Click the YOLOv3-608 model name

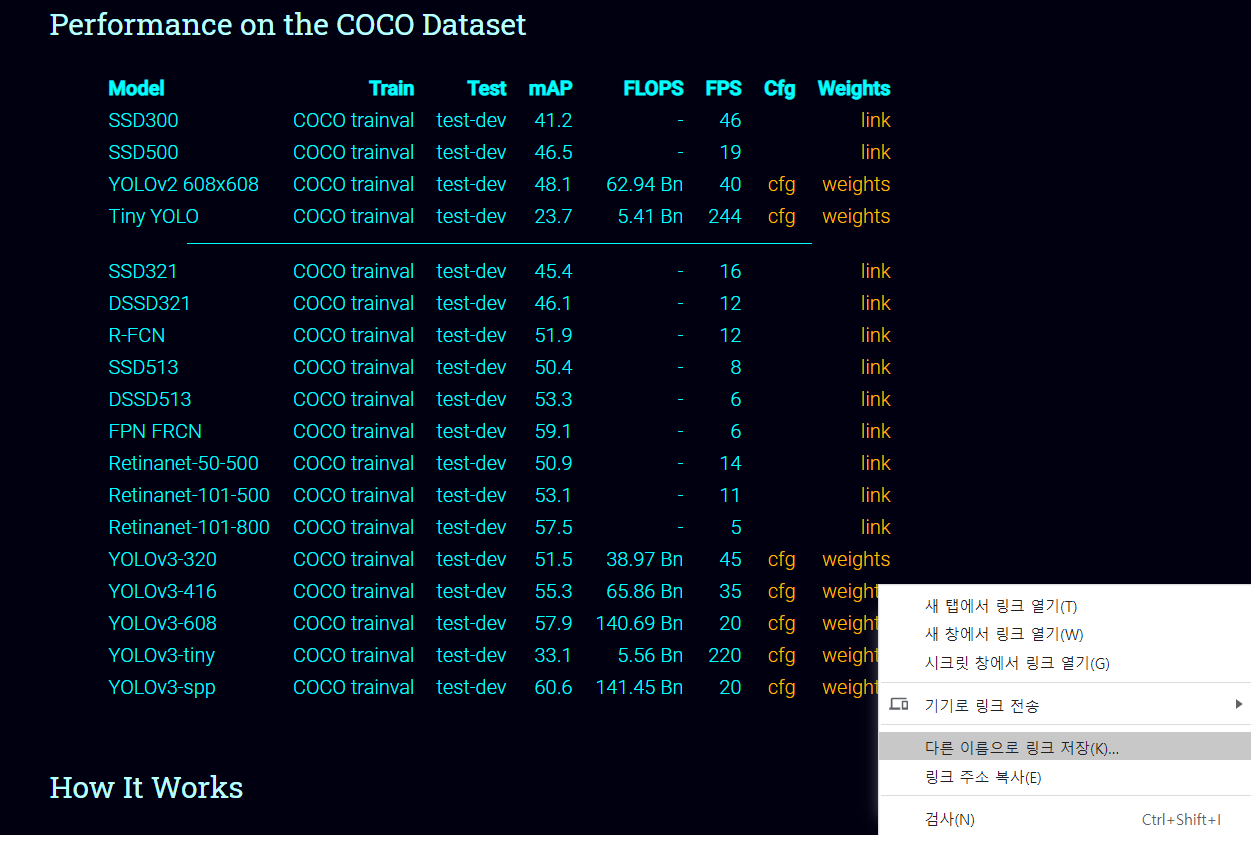[x=162, y=623]
